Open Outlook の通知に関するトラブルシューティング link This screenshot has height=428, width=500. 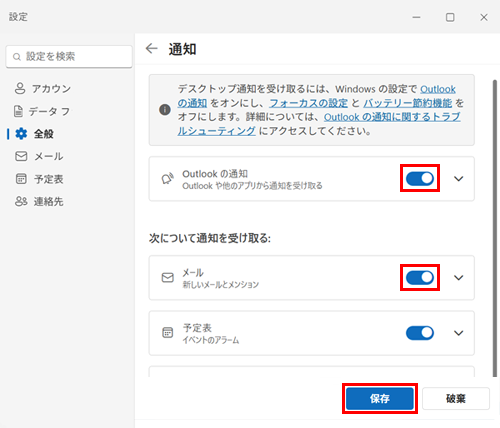point(392,117)
